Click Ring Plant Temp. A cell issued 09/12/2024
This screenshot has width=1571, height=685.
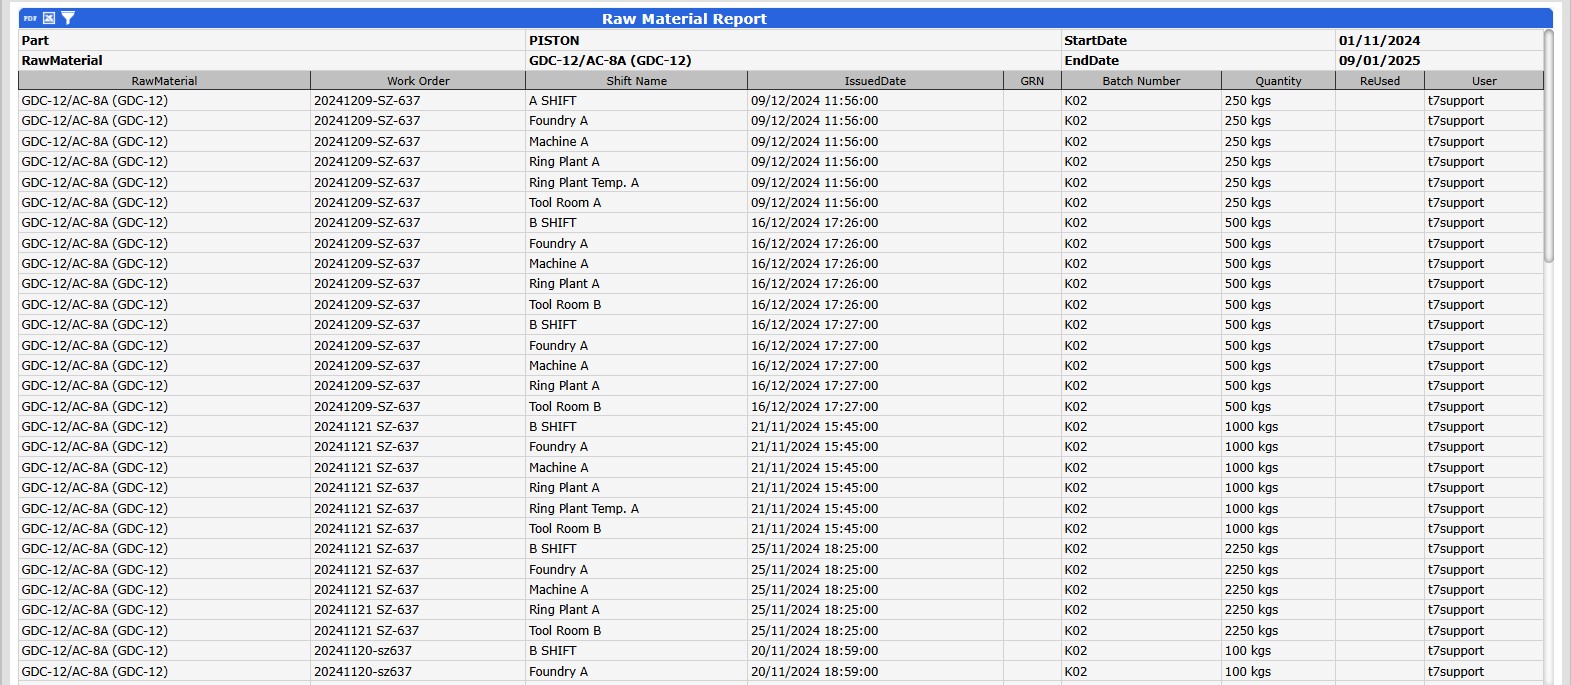635,183
